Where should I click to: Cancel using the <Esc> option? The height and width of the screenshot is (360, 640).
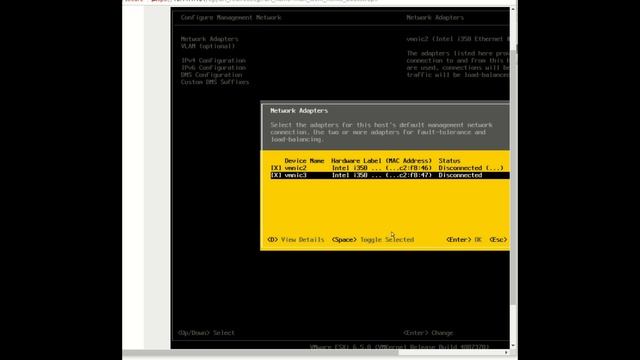pyautogui.click(x=498, y=240)
